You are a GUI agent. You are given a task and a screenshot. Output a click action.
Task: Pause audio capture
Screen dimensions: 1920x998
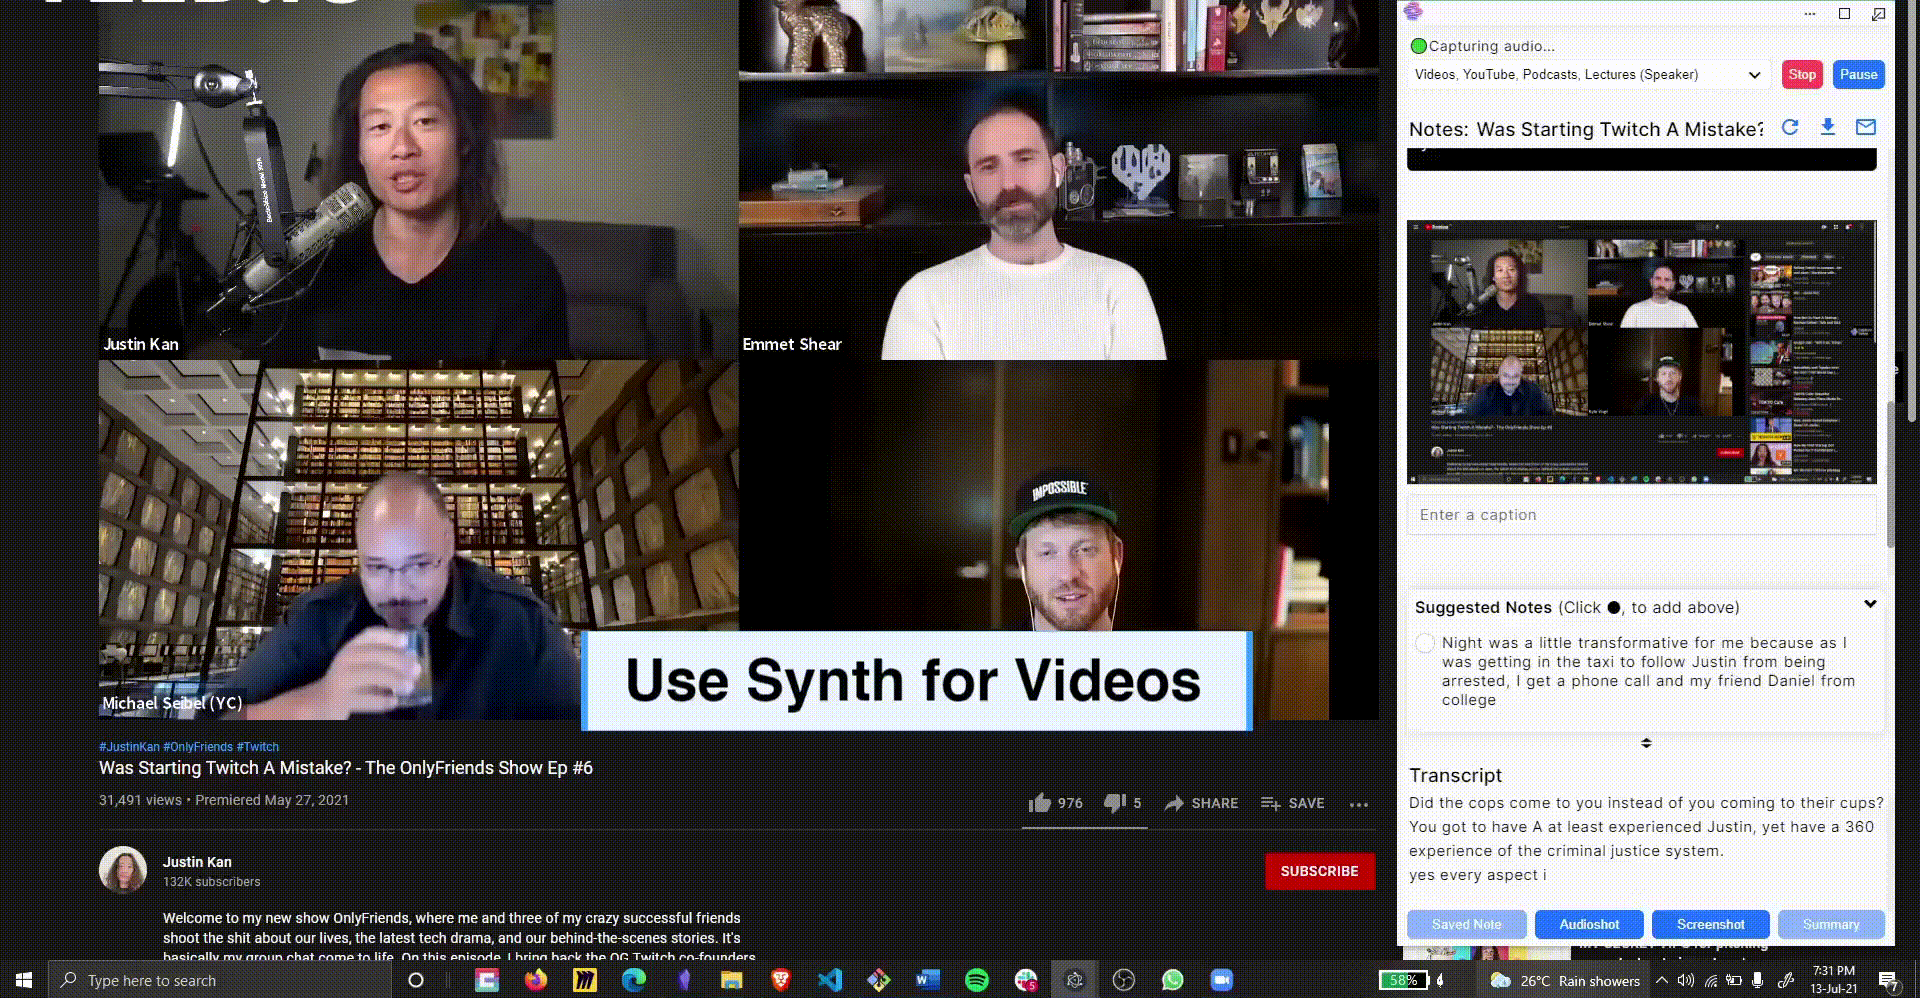tap(1858, 75)
